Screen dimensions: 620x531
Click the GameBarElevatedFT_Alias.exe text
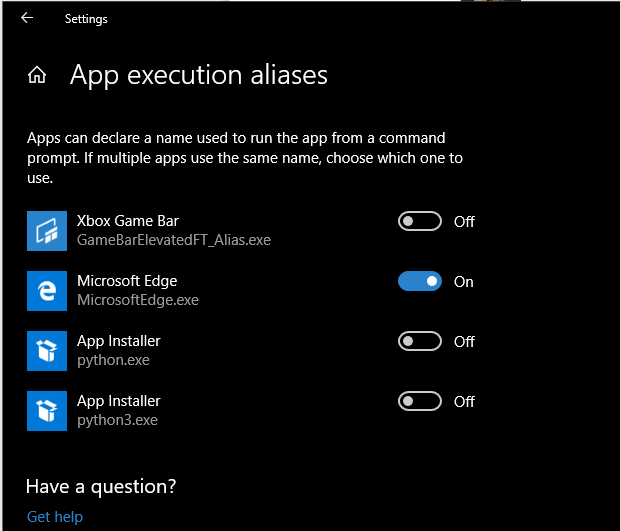pos(174,240)
